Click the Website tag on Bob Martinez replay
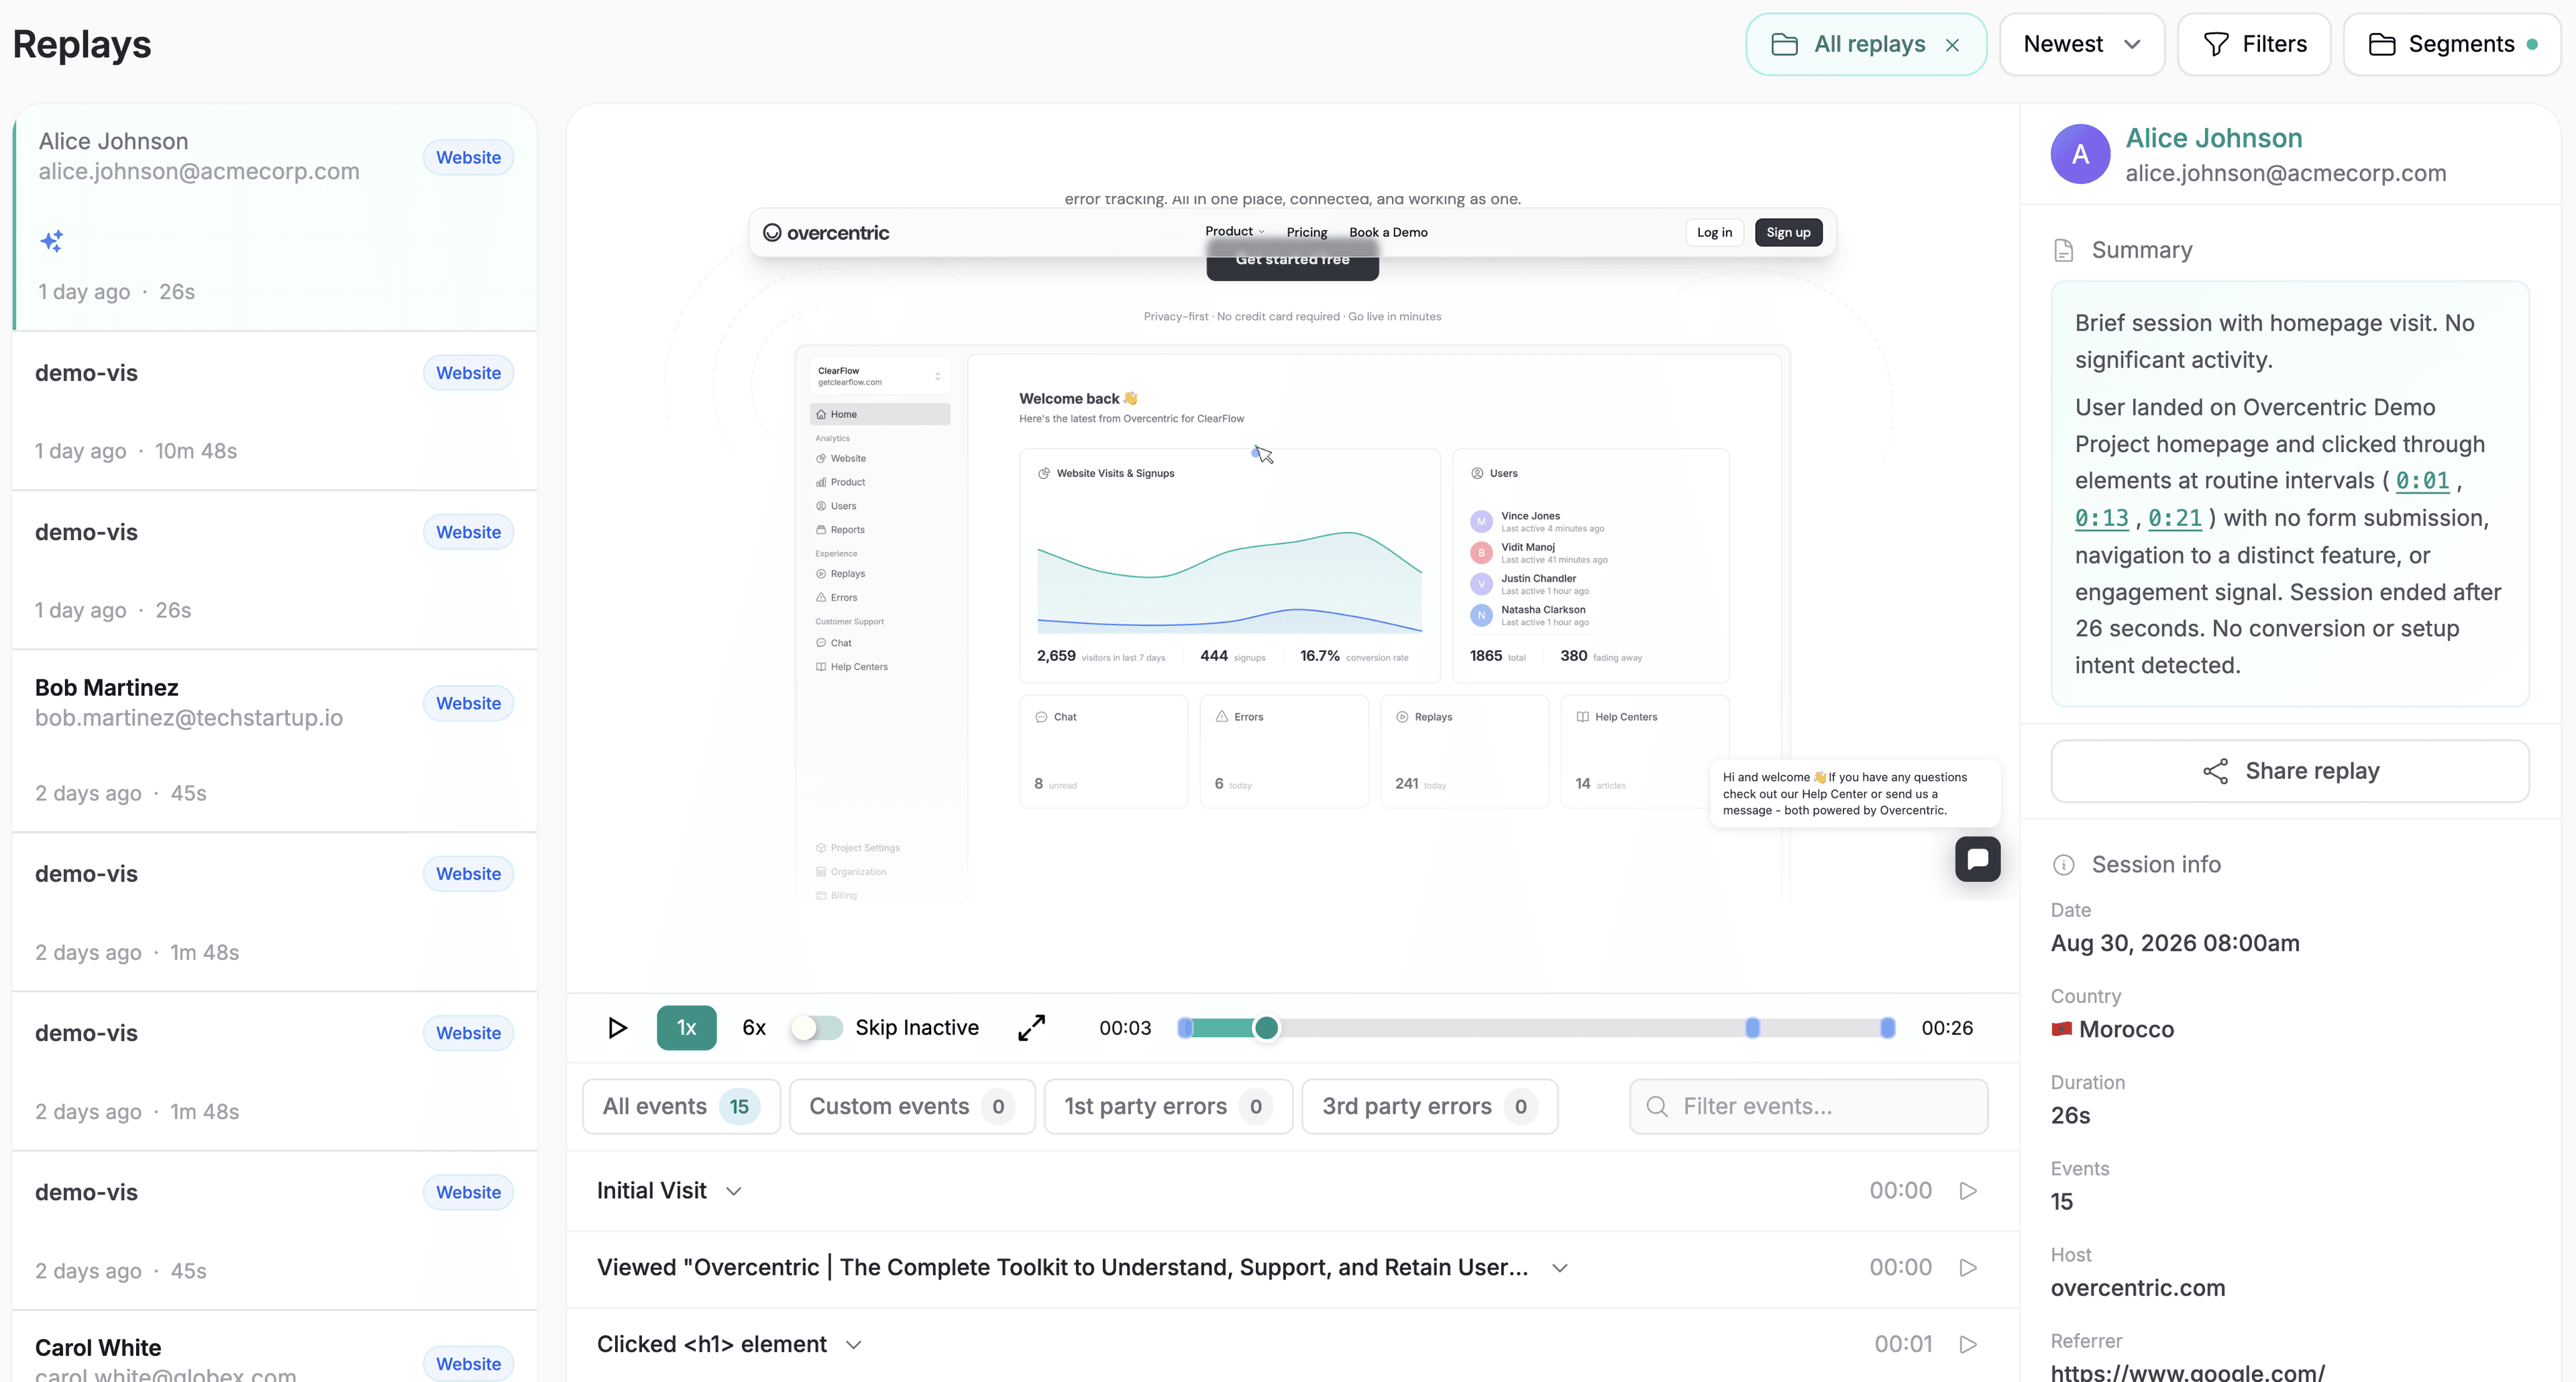 coord(468,704)
